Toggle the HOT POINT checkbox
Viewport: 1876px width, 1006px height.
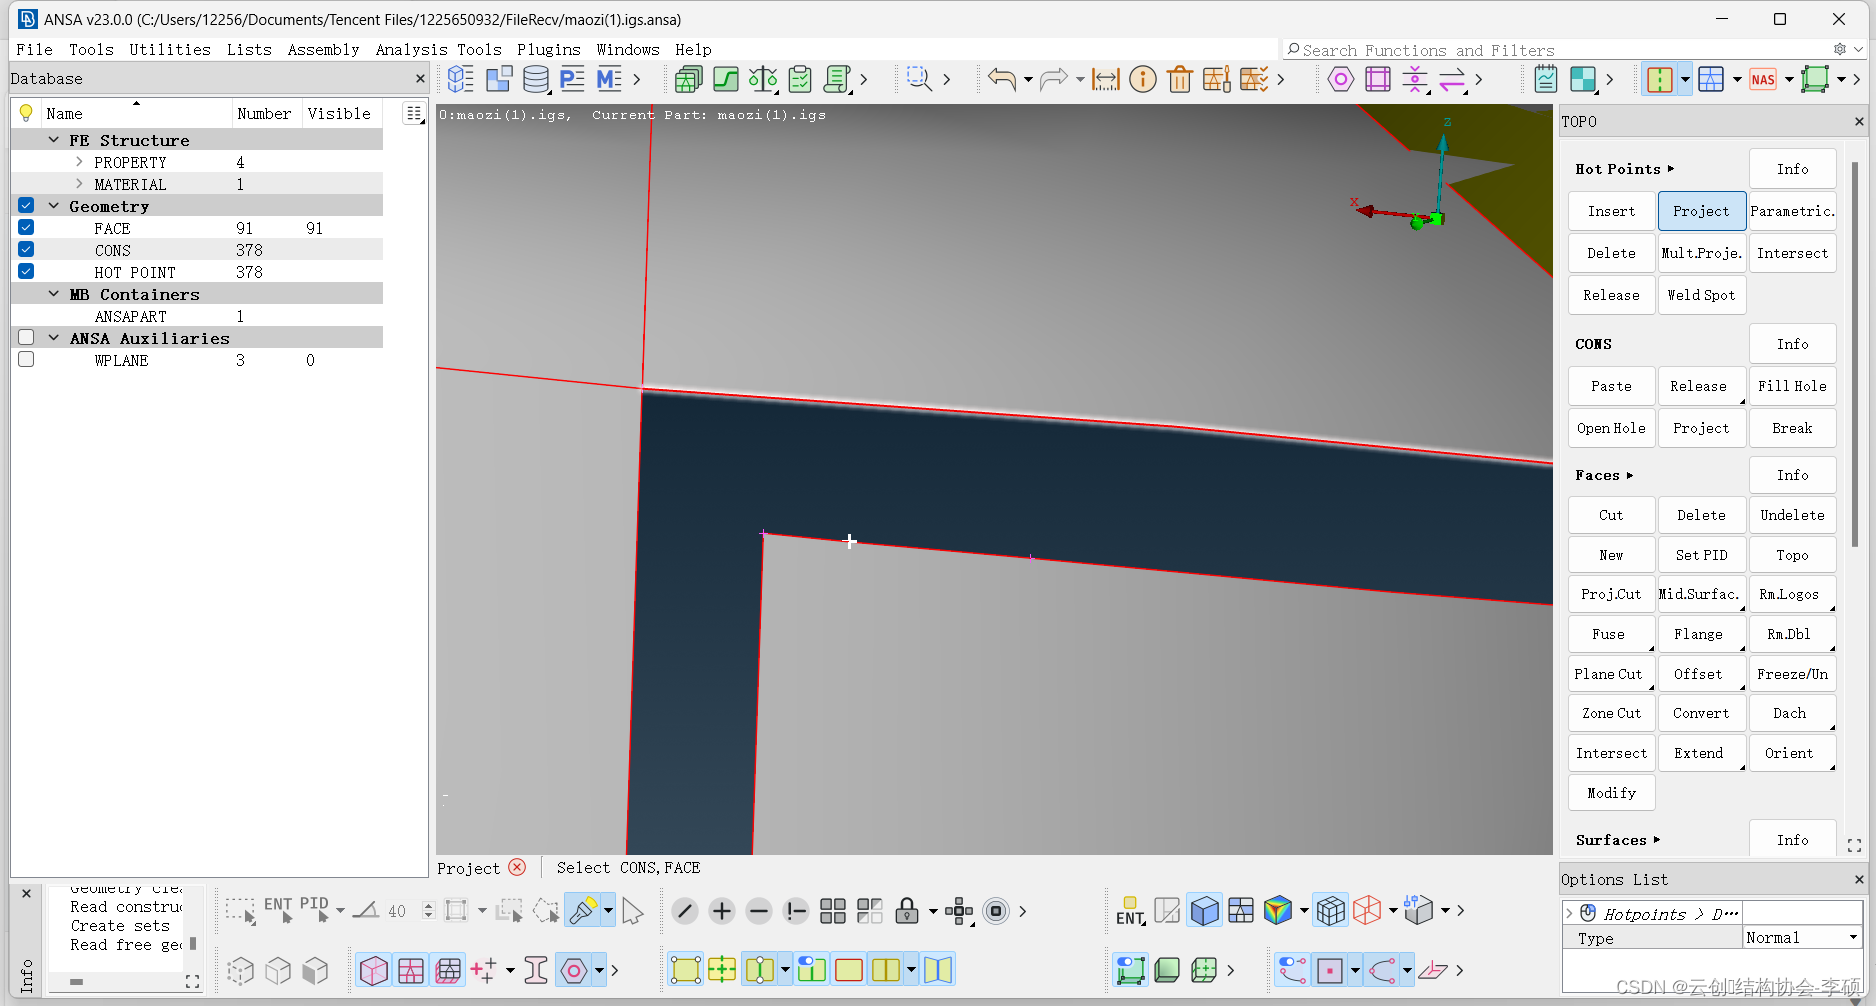(x=26, y=272)
